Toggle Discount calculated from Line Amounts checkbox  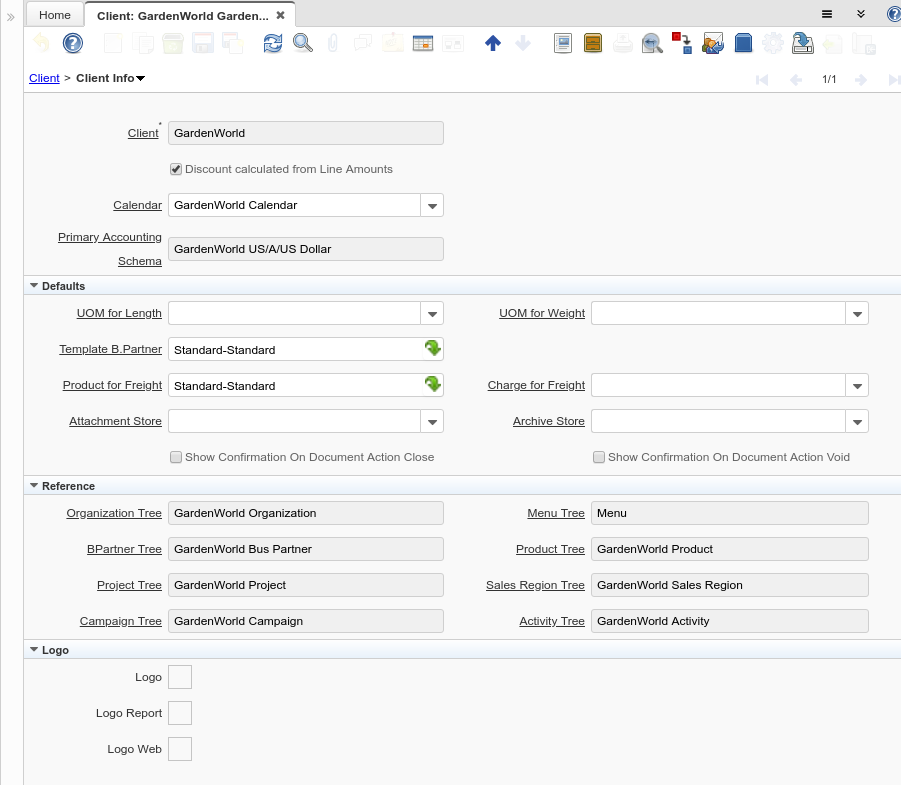[176, 169]
